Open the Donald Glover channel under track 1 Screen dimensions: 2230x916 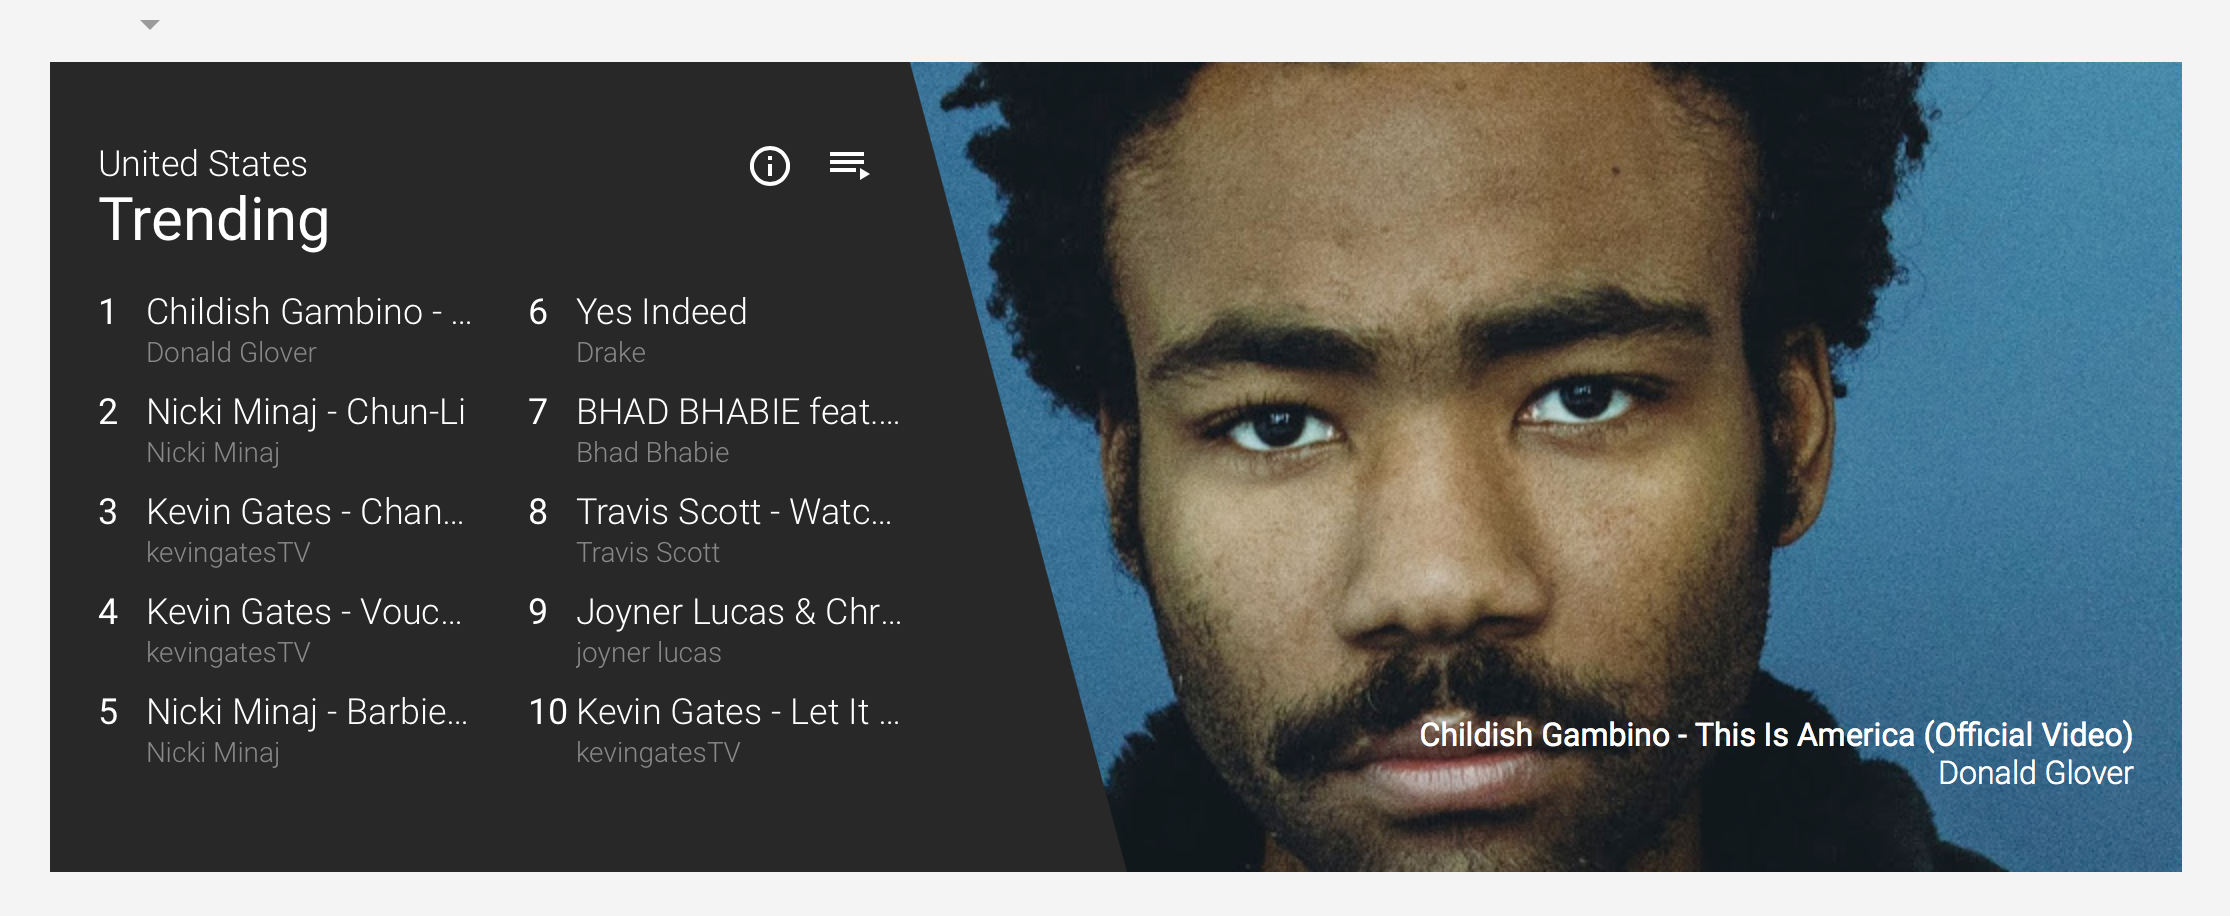click(x=231, y=353)
